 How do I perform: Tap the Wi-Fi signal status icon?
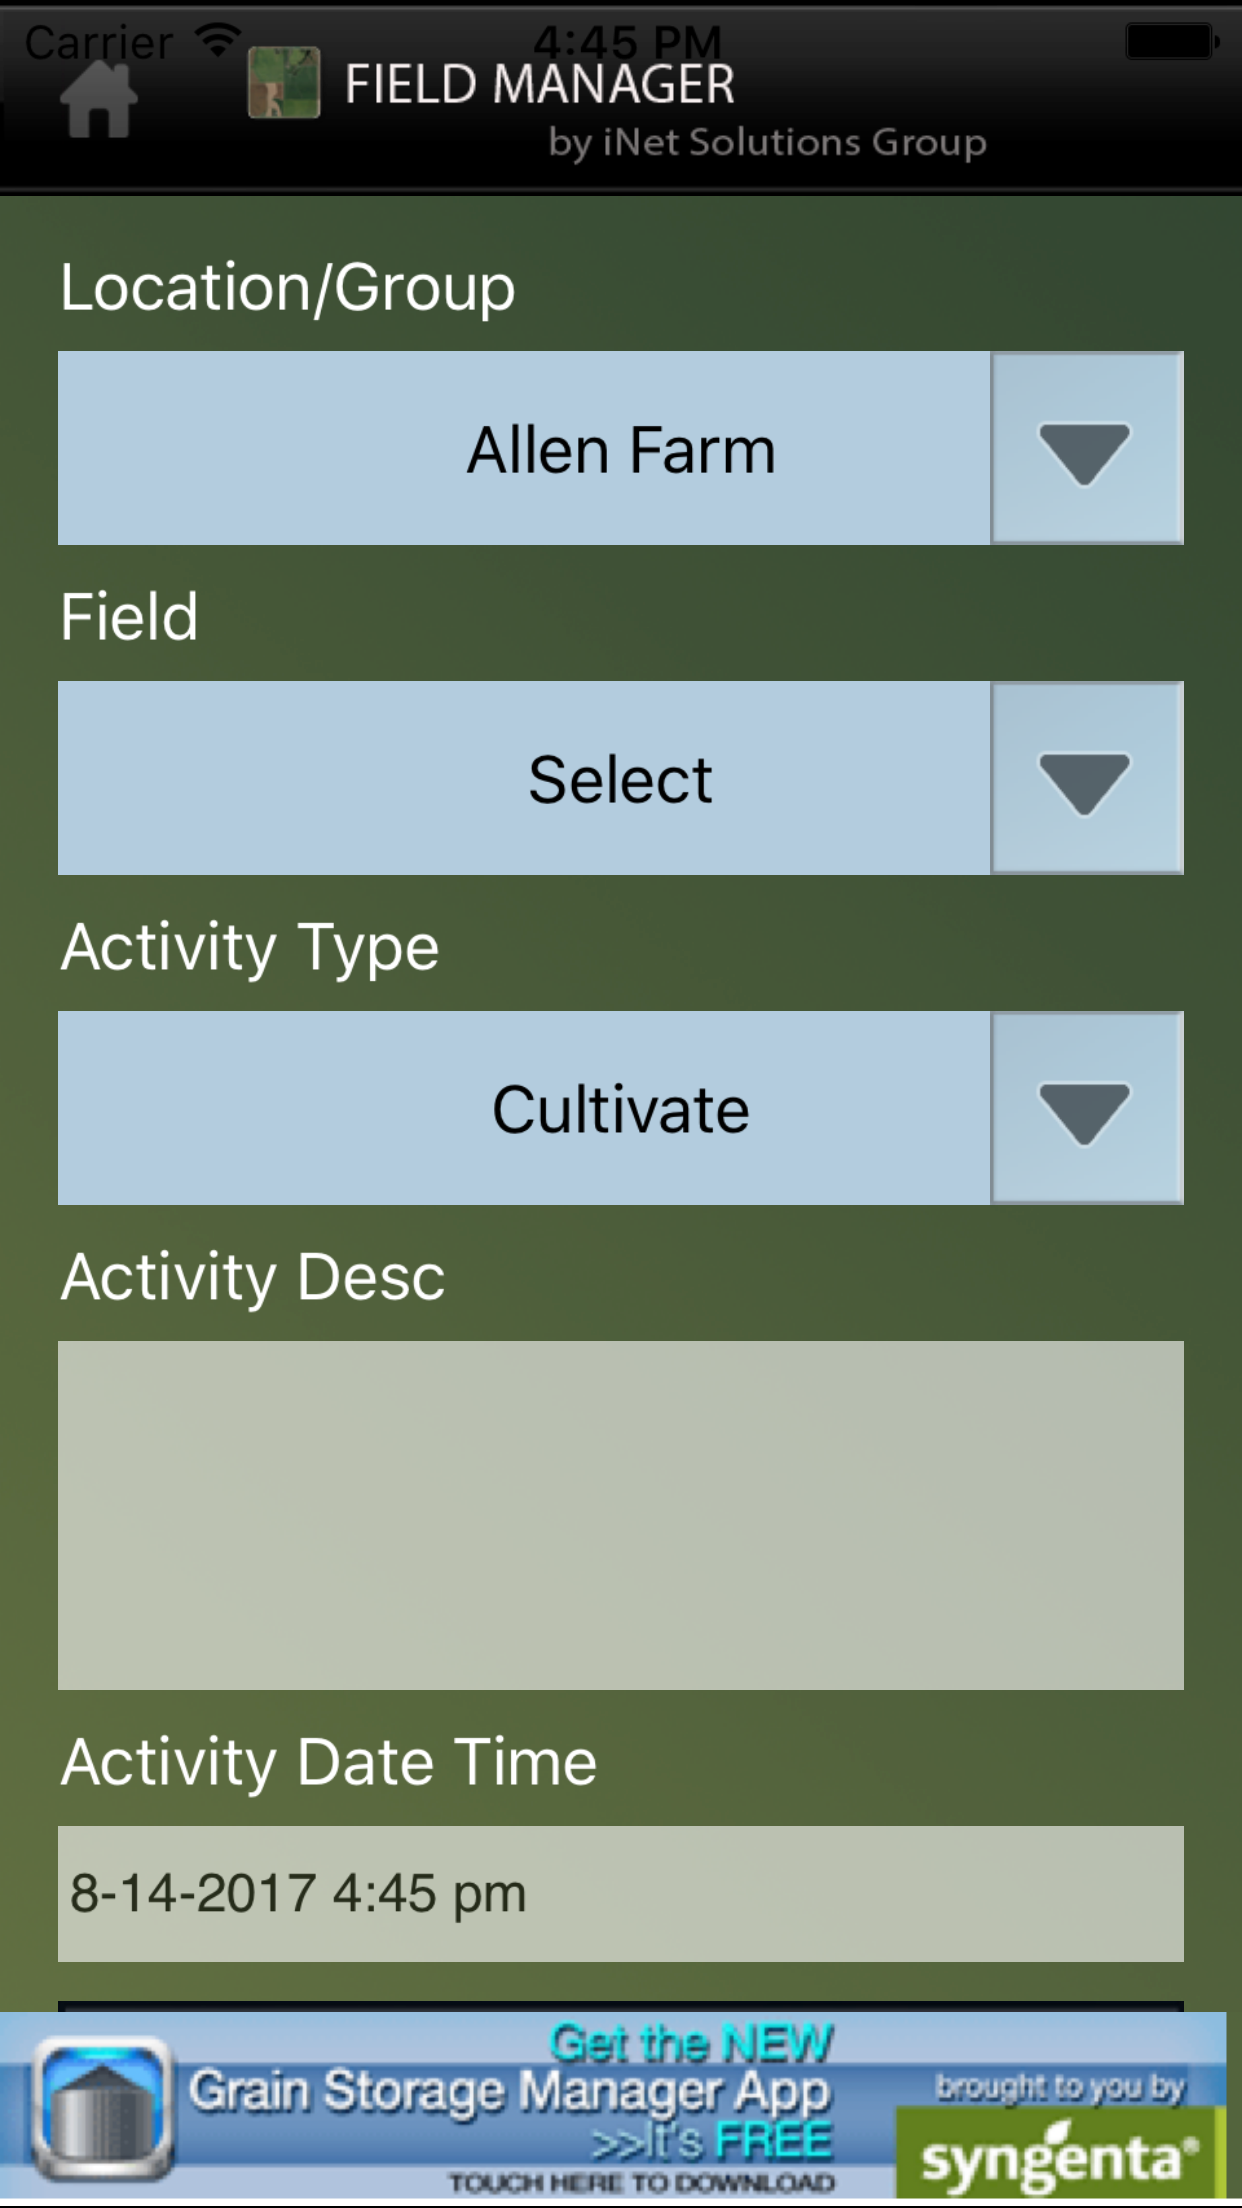216,39
